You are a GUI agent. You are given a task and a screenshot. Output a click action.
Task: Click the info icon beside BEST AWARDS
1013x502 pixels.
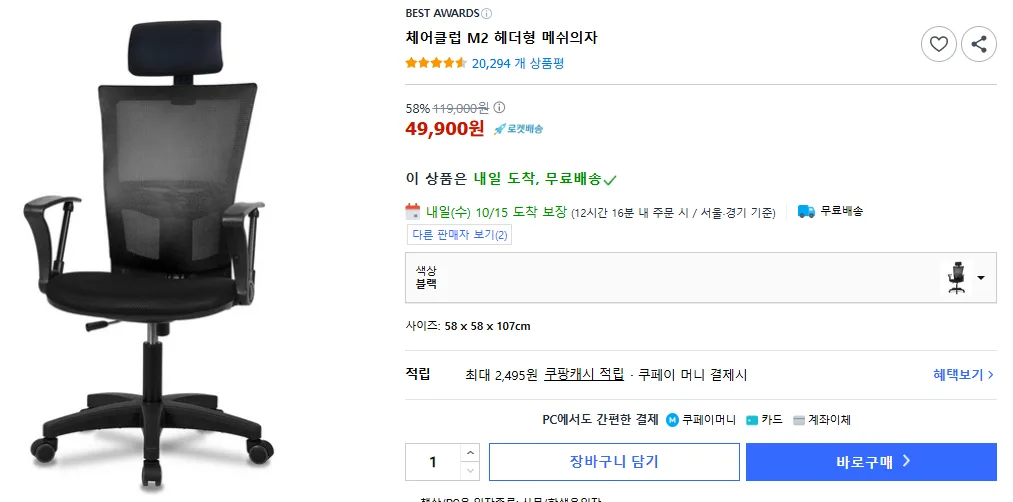coord(487,14)
